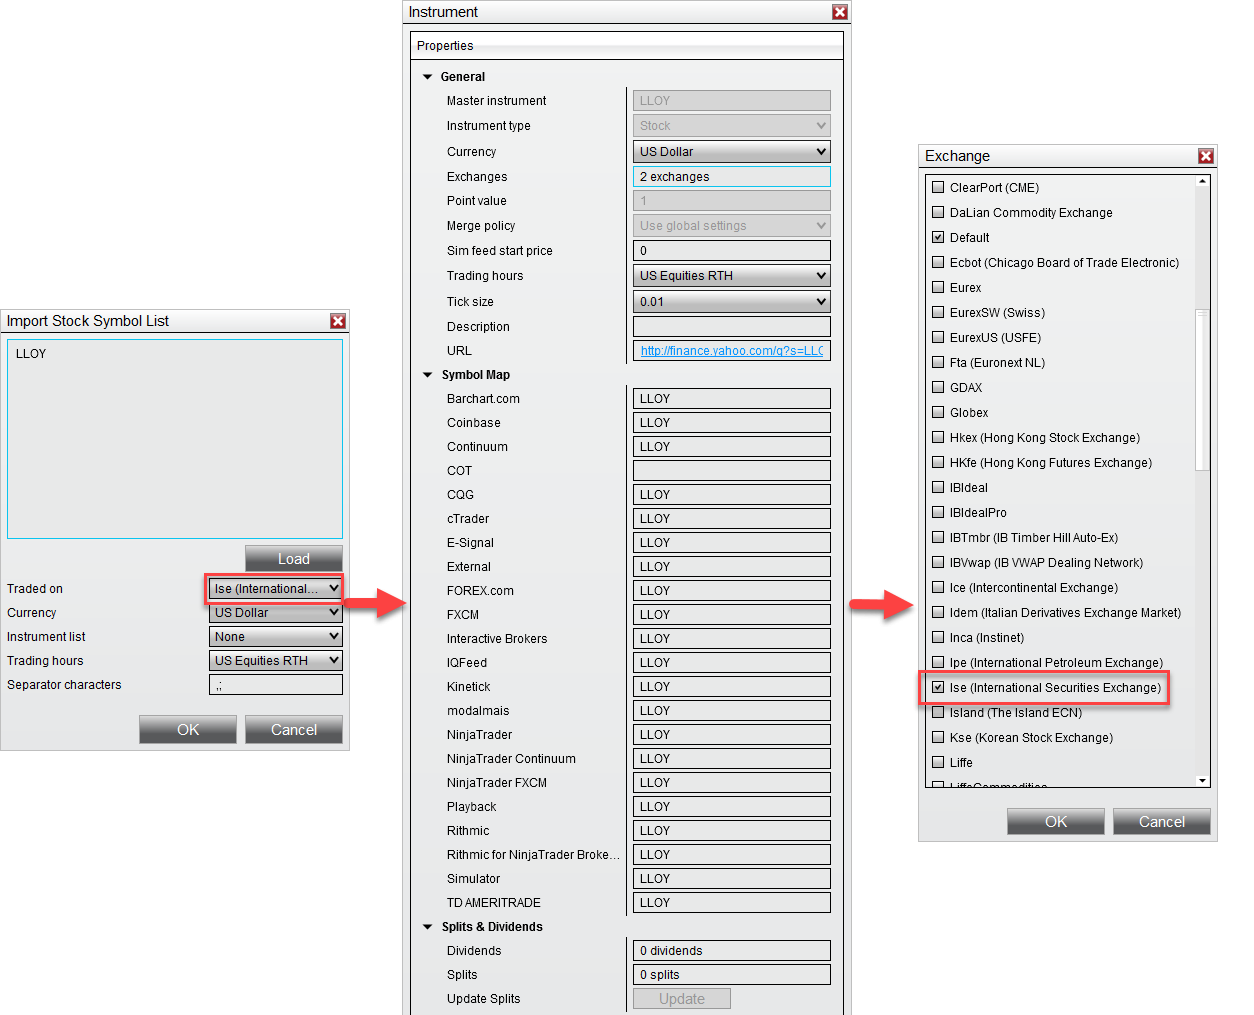Viewport: 1254px width, 1015px height.
Task: Collapse the General section
Action: [428, 77]
